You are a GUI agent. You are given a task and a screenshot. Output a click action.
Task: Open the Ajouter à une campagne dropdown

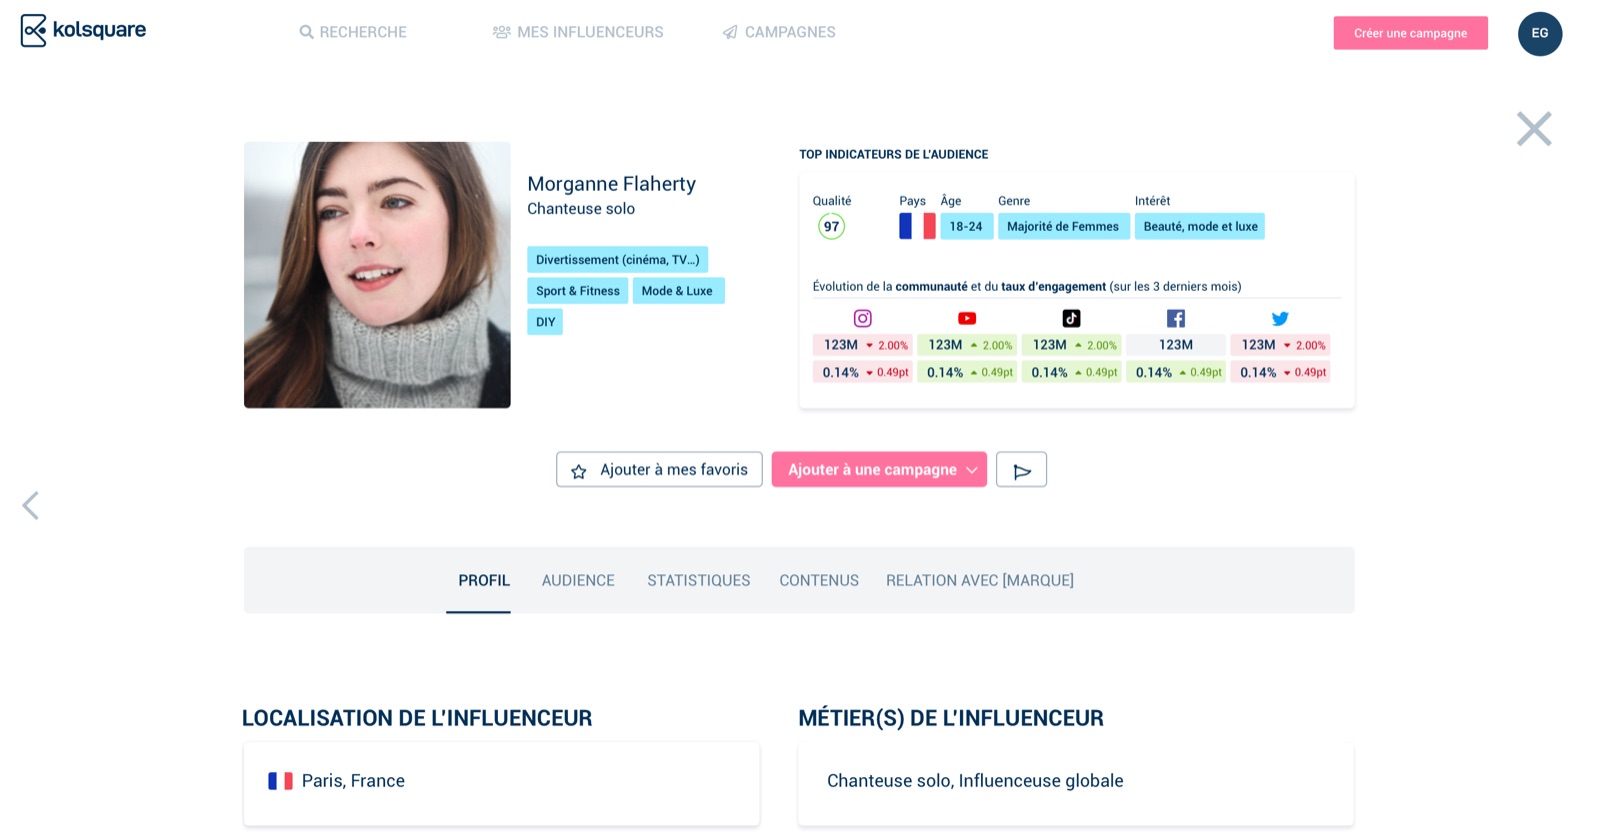879,470
